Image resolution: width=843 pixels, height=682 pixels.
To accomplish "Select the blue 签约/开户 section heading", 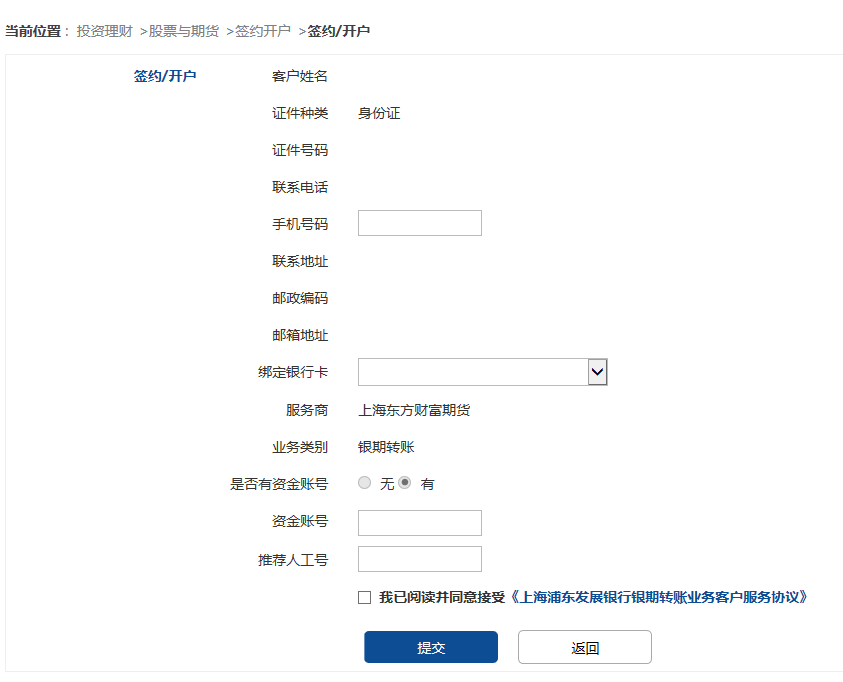I will coord(165,76).
